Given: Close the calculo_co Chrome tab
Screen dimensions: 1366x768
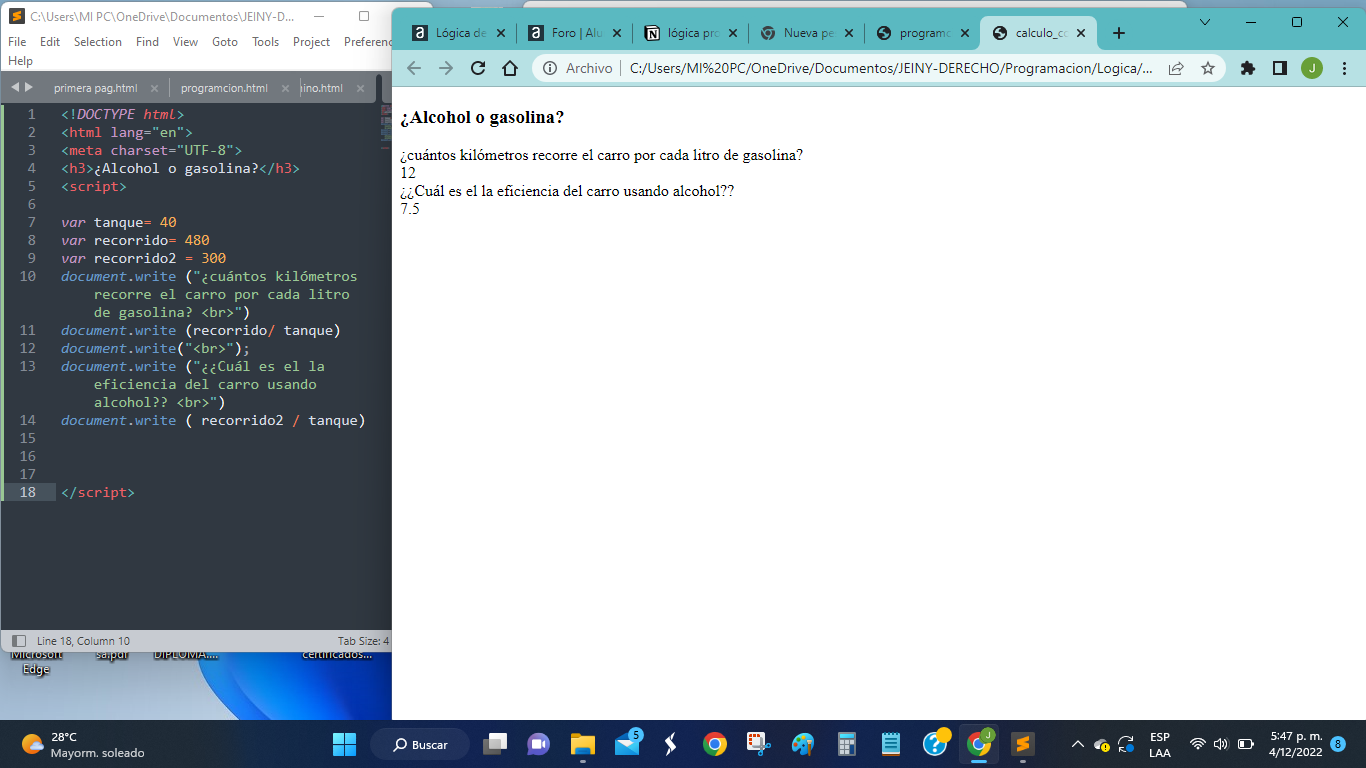Looking at the screenshot, I should click(x=1080, y=33).
